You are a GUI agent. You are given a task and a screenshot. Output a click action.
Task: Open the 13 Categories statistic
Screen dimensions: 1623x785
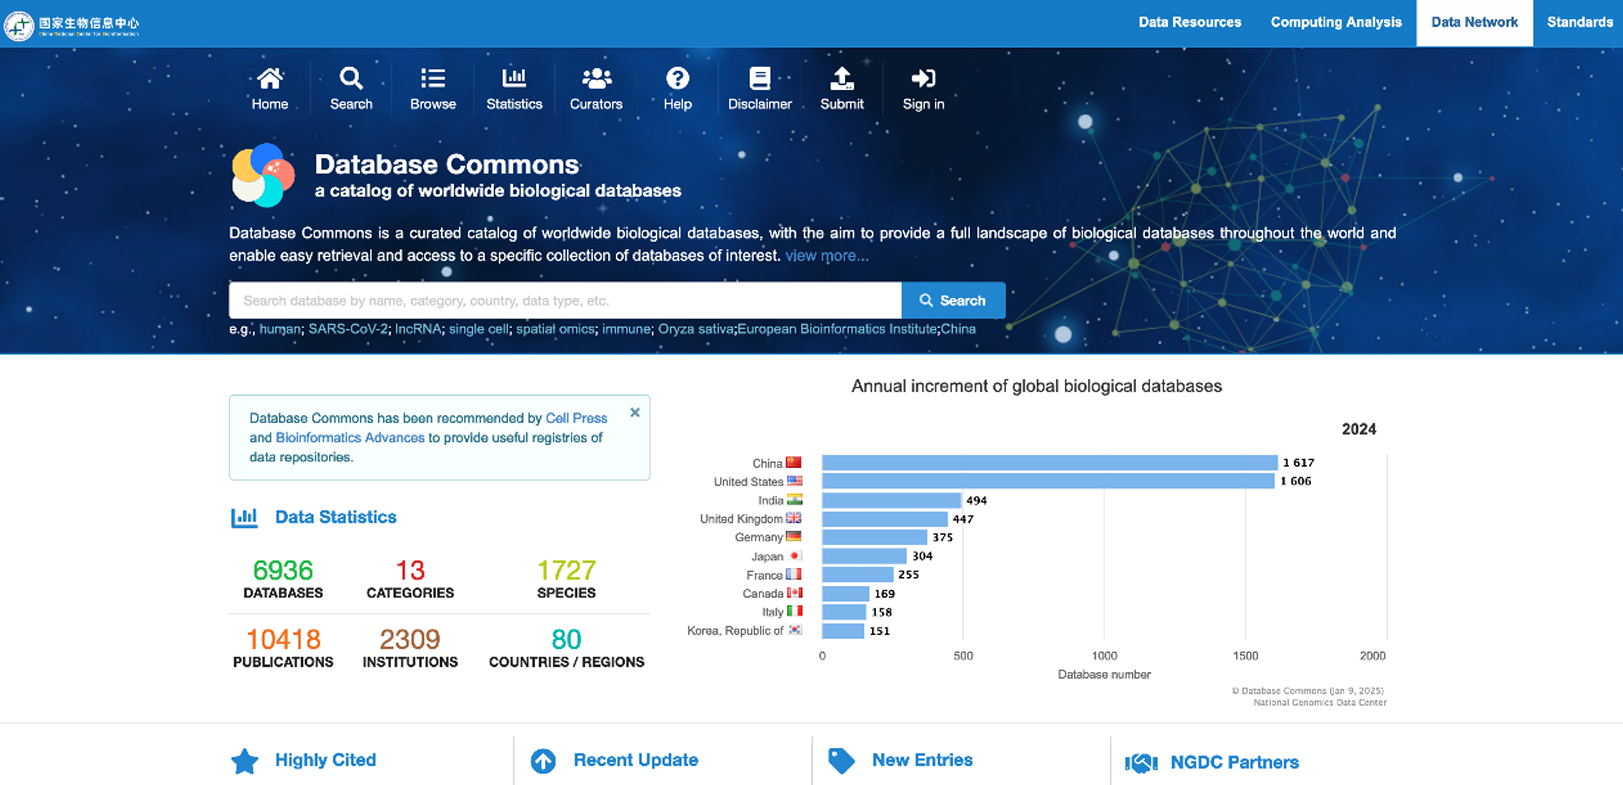click(x=410, y=579)
